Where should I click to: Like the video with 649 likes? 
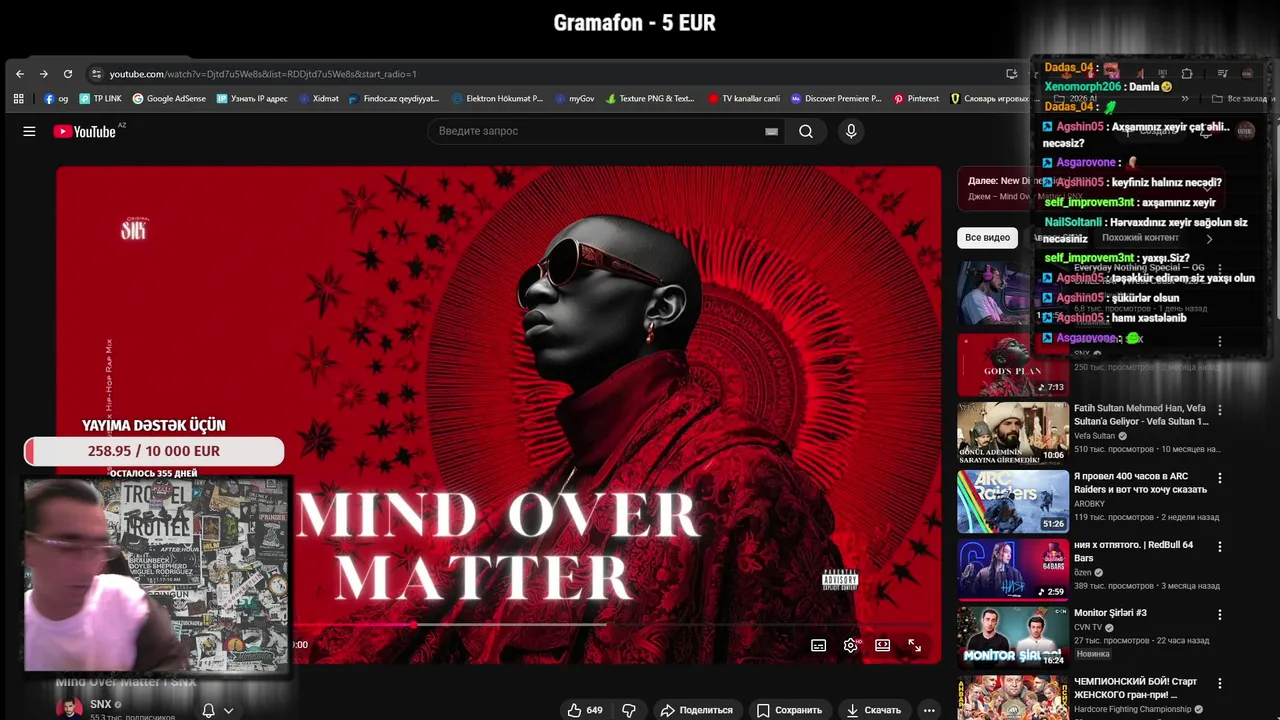[x=585, y=710]
